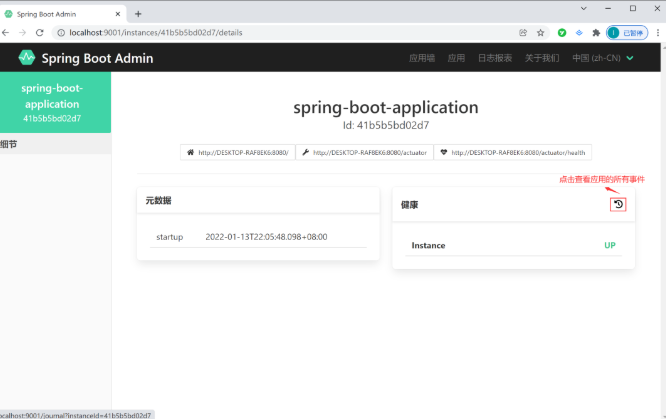The width and height of the screenshot is (666, 419).
Task: Open the Chrome three-dot menu
Action: click(658, 33)
